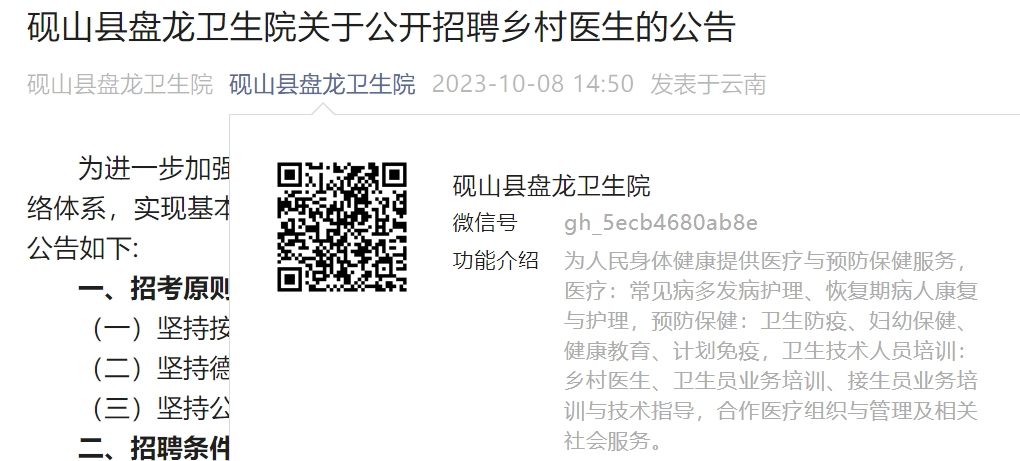This screenshot has height=461, width=1020.
Task: Click the 二、招聘条件 section heading
Action: [154, 447]
